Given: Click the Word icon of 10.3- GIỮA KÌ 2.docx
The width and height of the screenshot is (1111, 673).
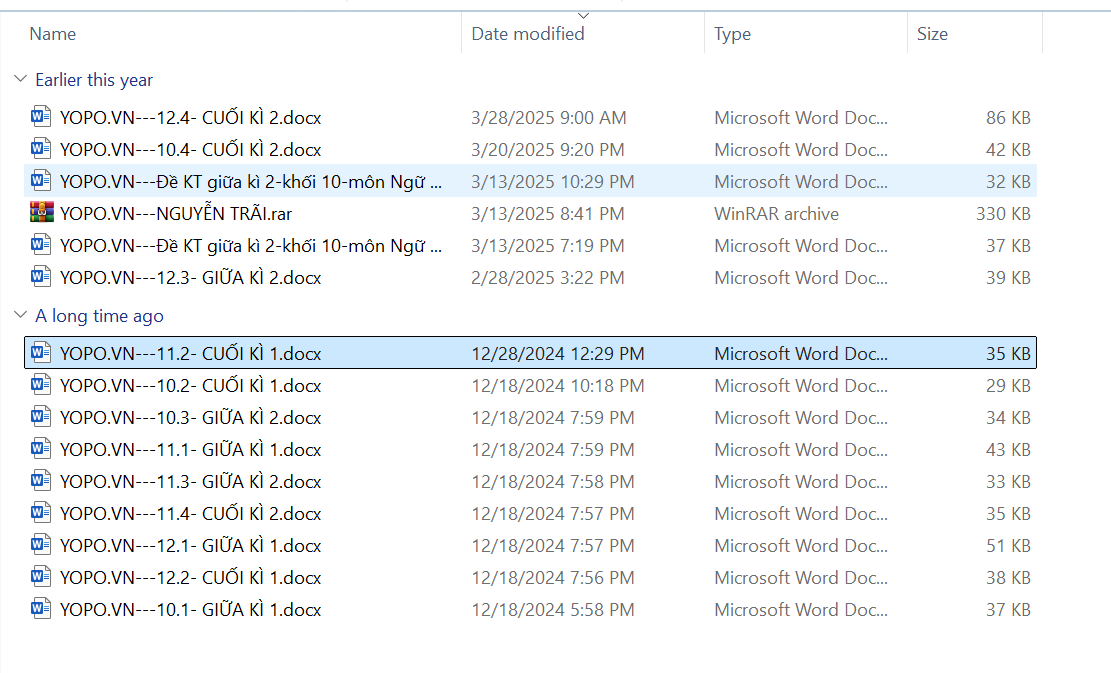Looking at the screenshot, I should tap(41, 417).
